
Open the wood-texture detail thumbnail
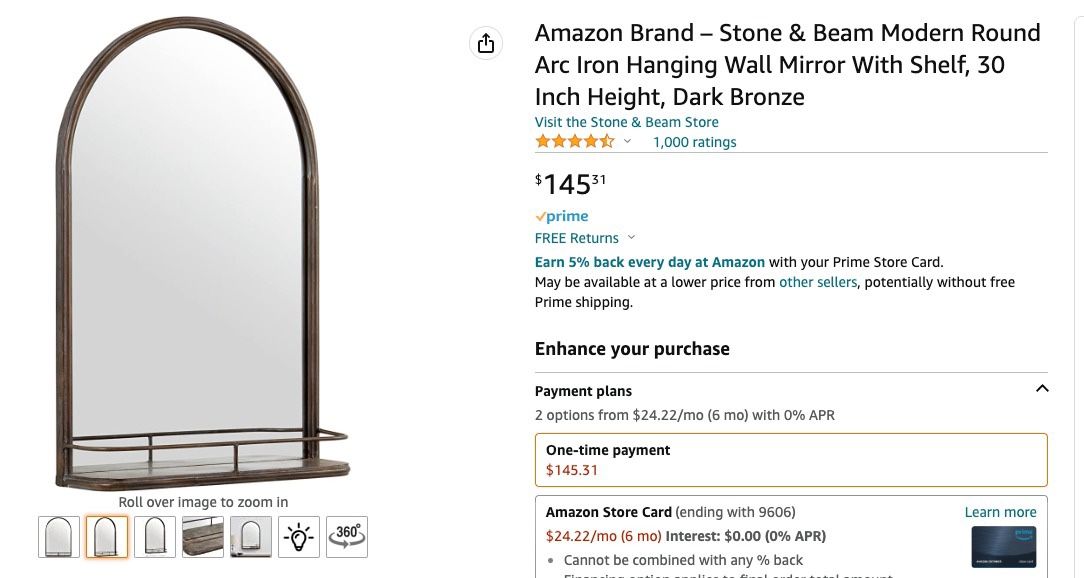point(202,537)
